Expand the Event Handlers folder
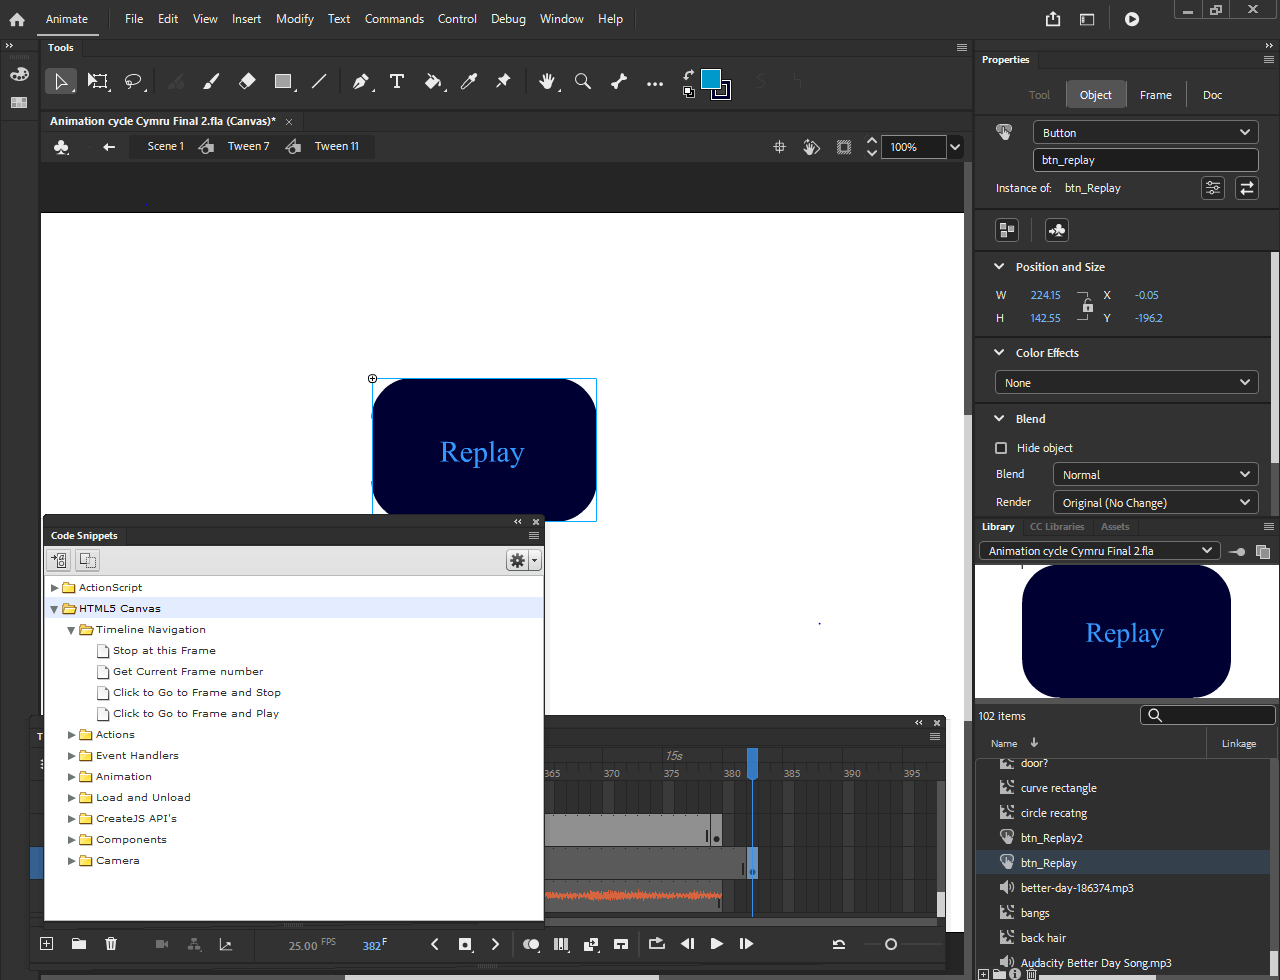 pyautogui.click(x=71, y=755)
